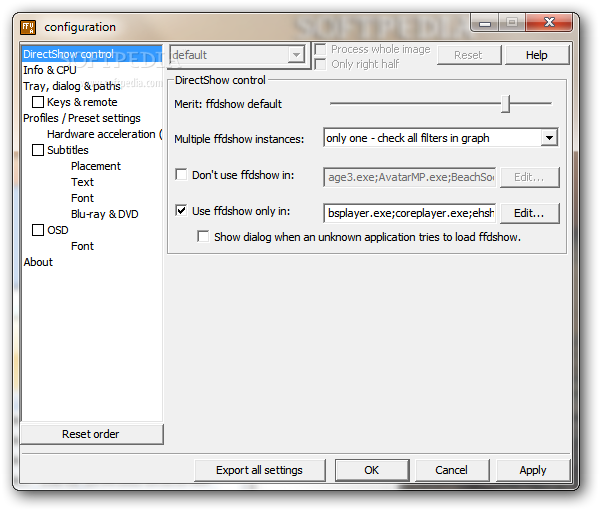Click the ffdshow icon in the title bar

point(28,27)
